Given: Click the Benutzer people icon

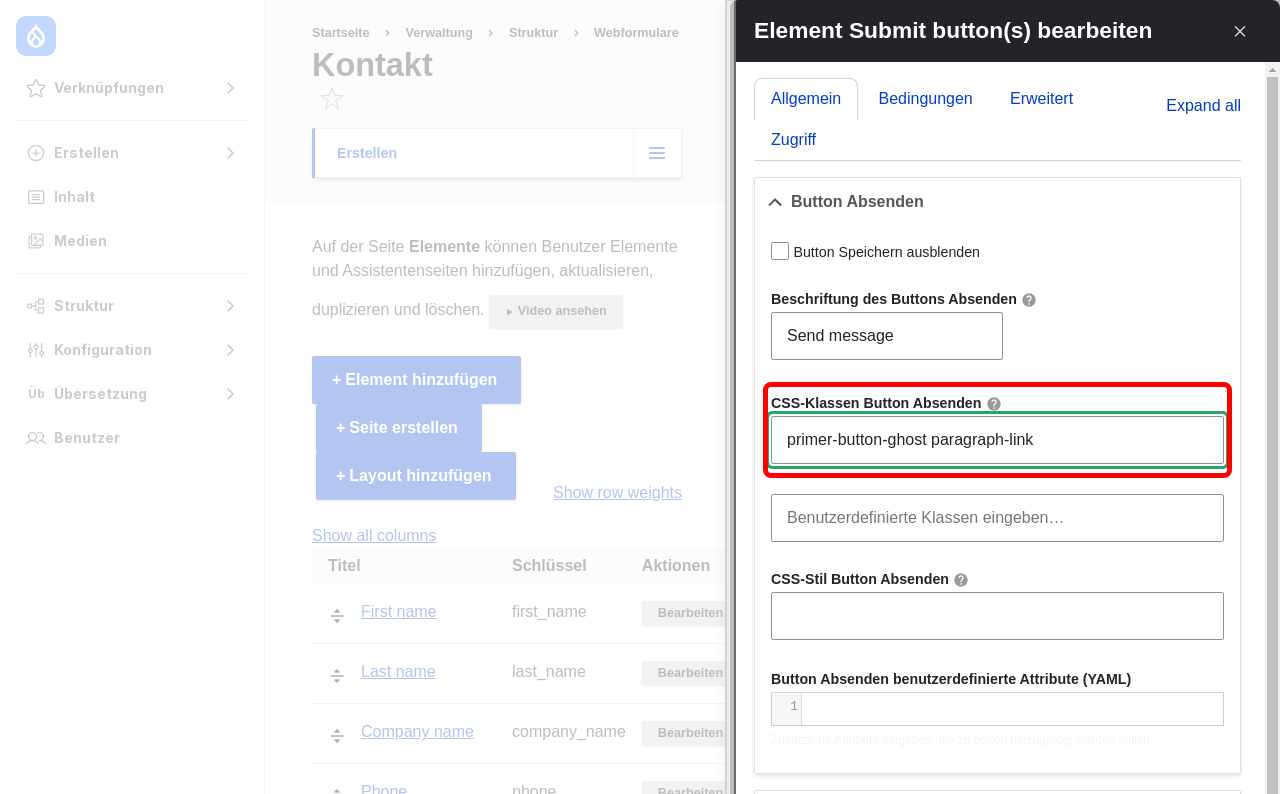Looking at the screenshot, I should (x=36, y=438).
